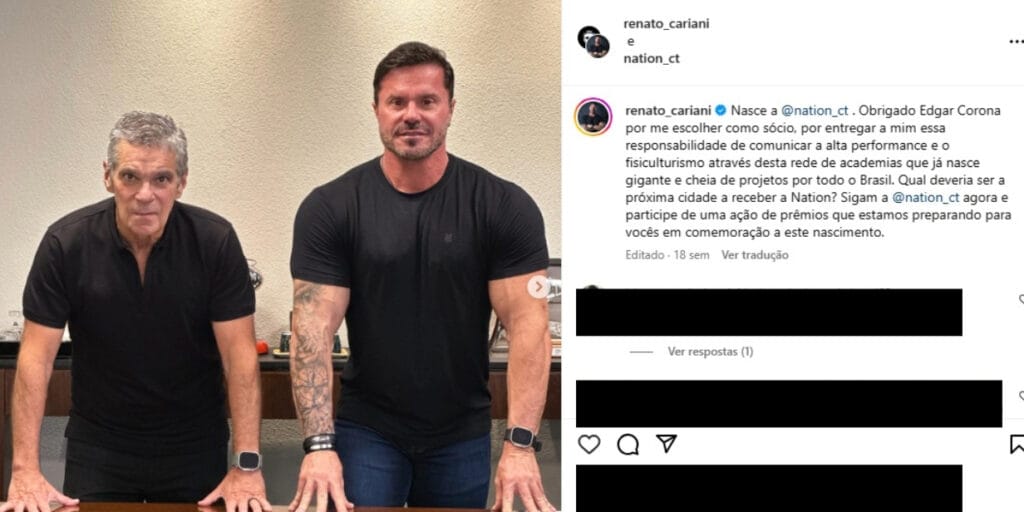Expand Ver respostas (1) replies
Screen dimensions: 1024x512
710,351
